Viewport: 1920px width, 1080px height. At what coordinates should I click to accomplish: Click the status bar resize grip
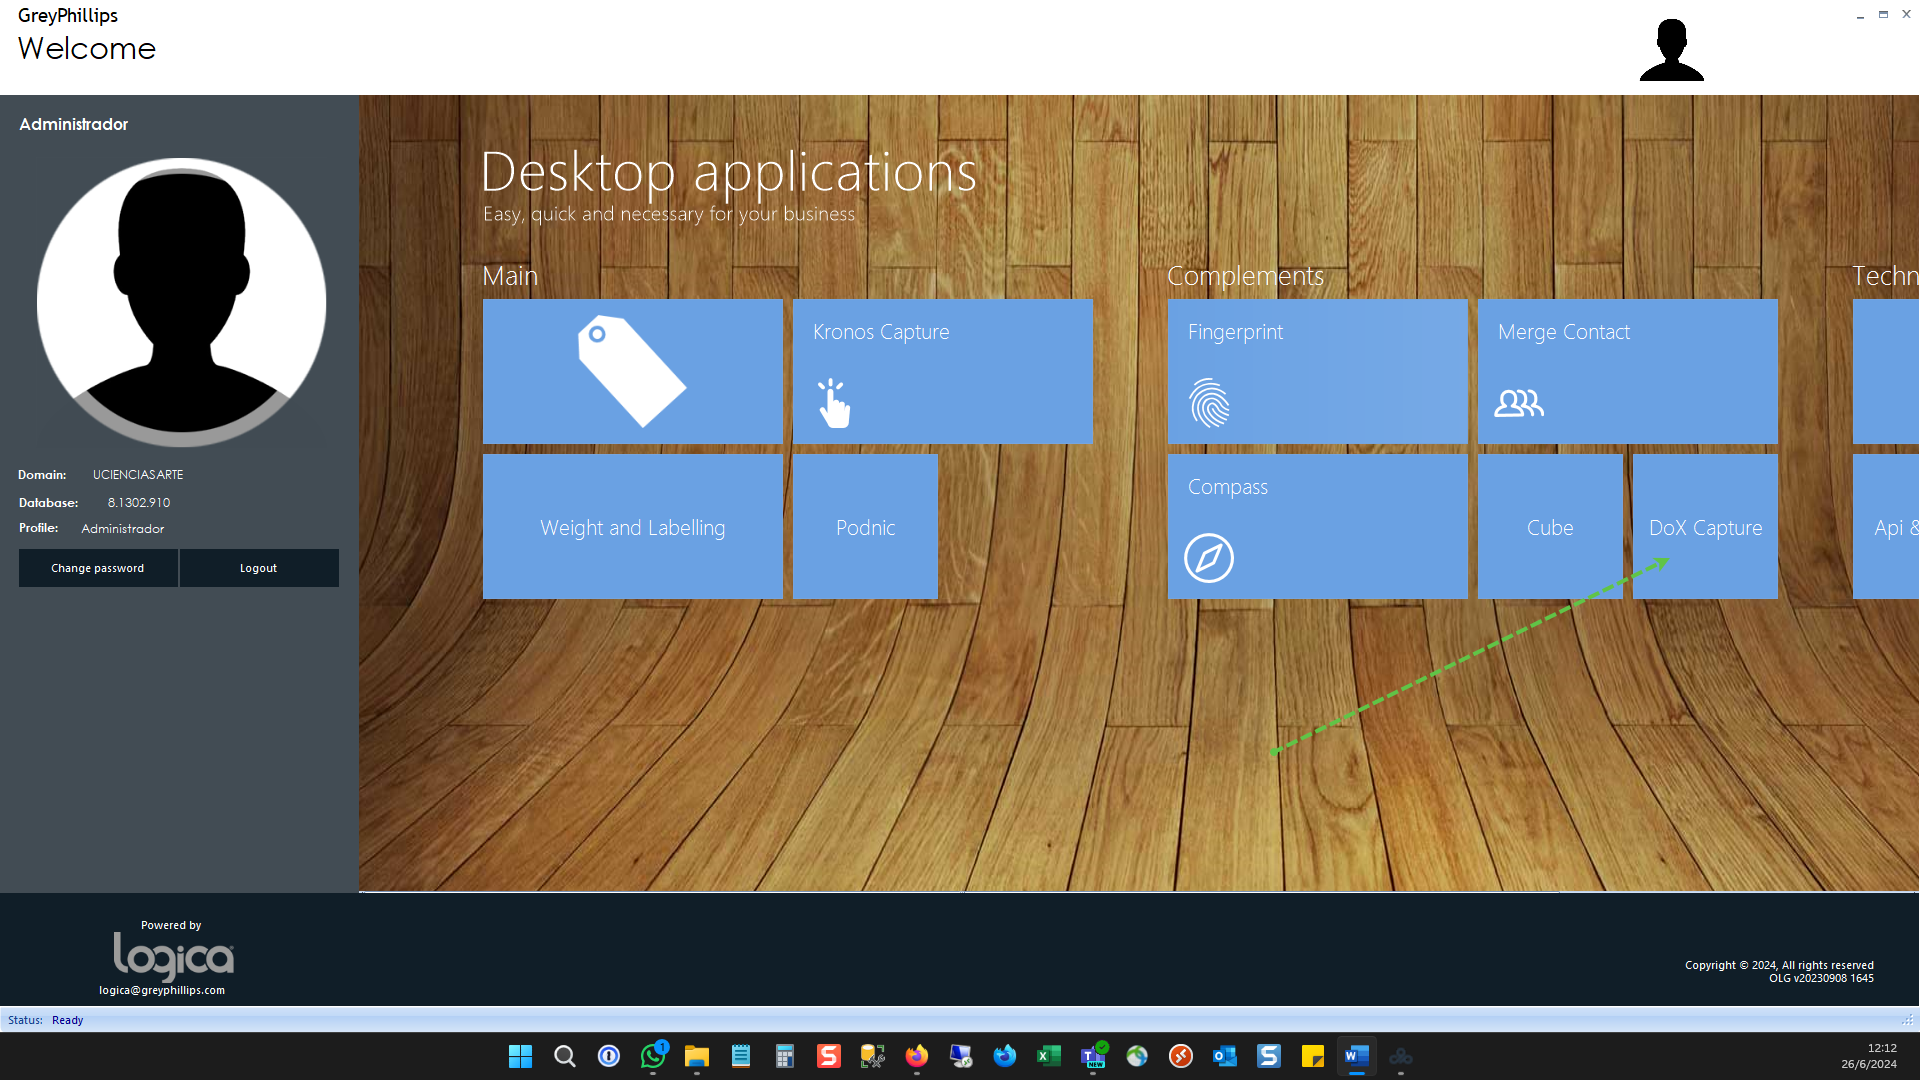[1907, 1020]
